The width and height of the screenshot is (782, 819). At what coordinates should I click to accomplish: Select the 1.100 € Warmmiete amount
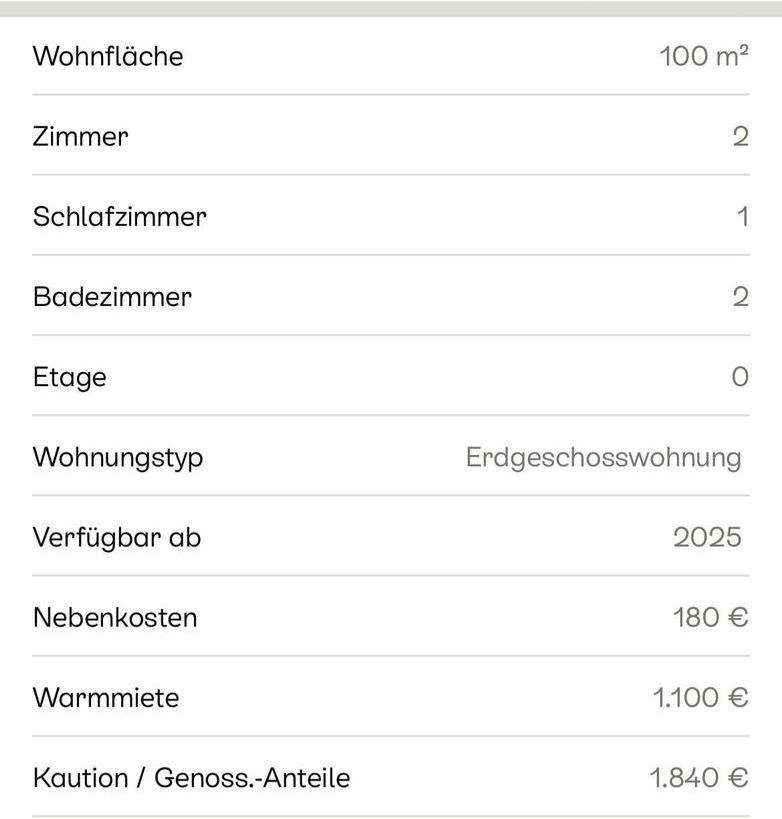700,697
